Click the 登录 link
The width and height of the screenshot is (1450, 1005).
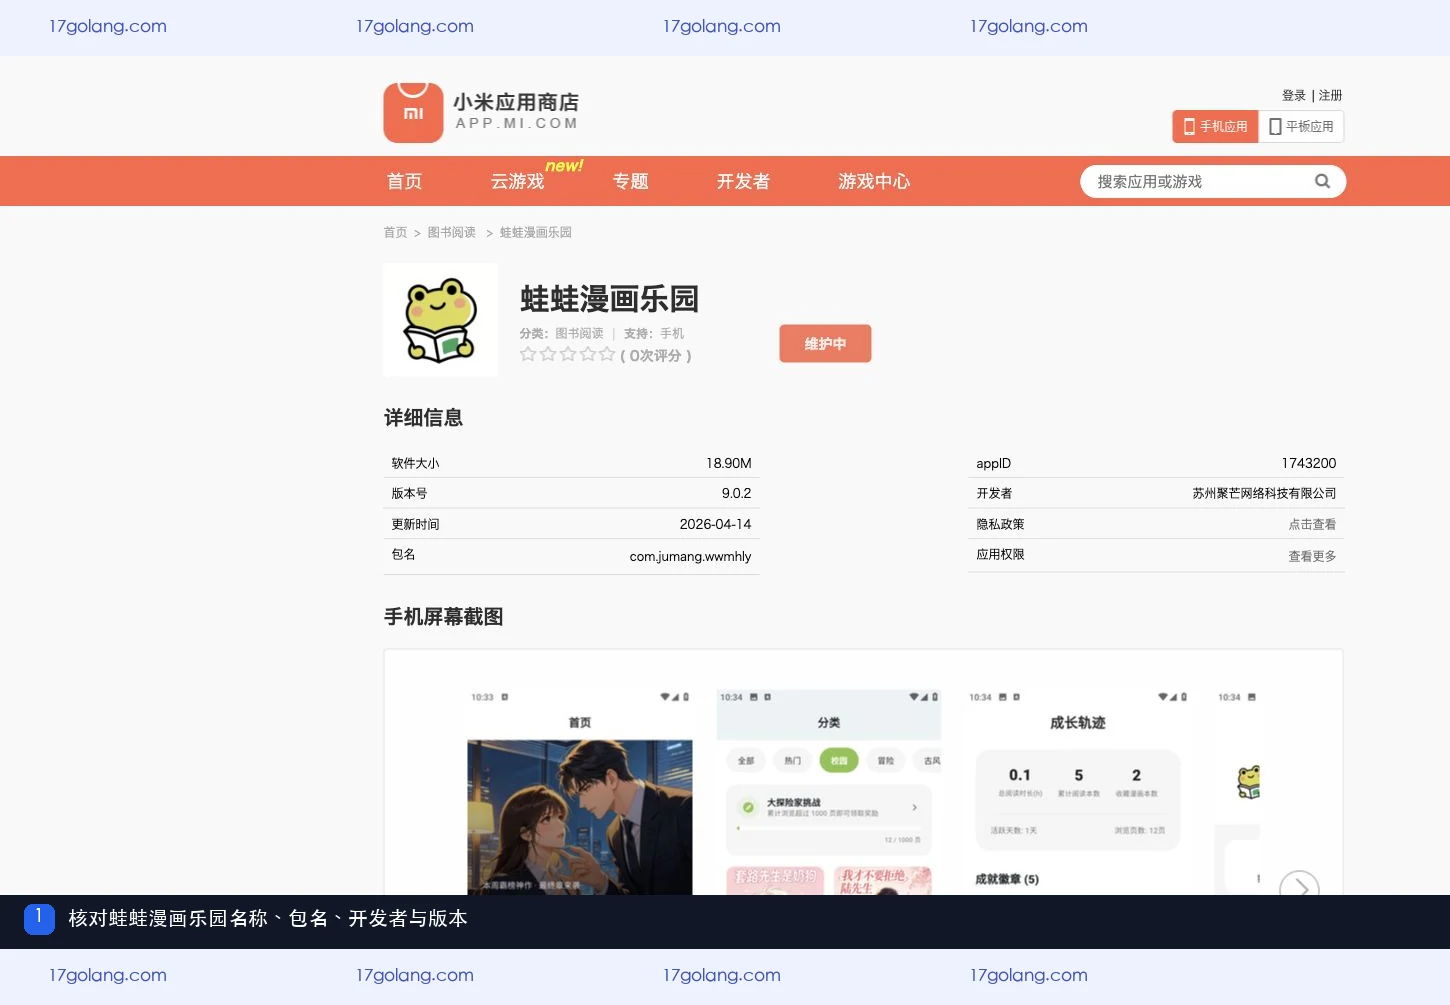click(x=1294, y=95)
